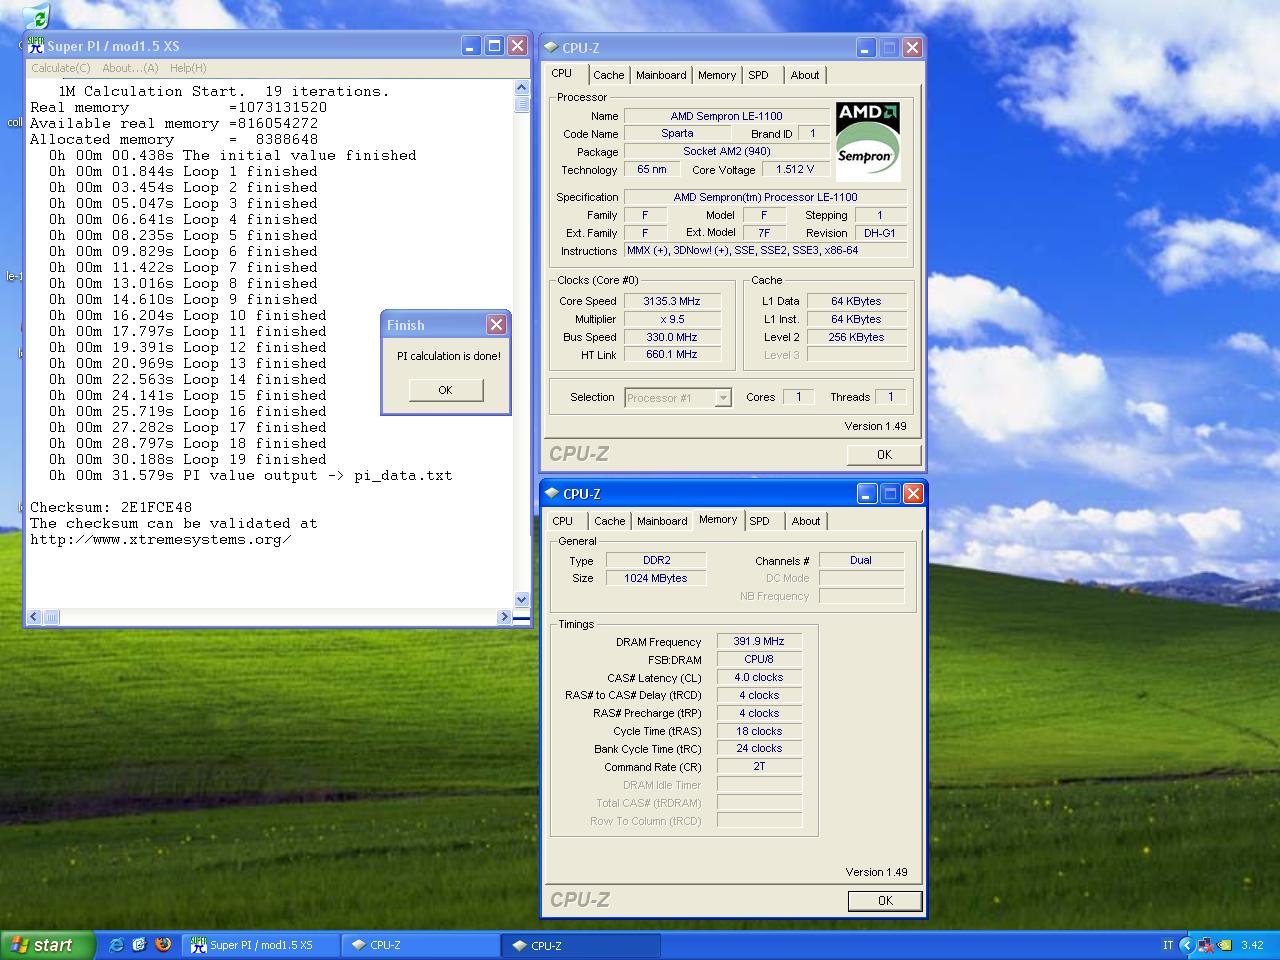This screenshot has width=1280, height=960.
Task: Click the AMD Sempron logo image
Action: coord(867,140)
